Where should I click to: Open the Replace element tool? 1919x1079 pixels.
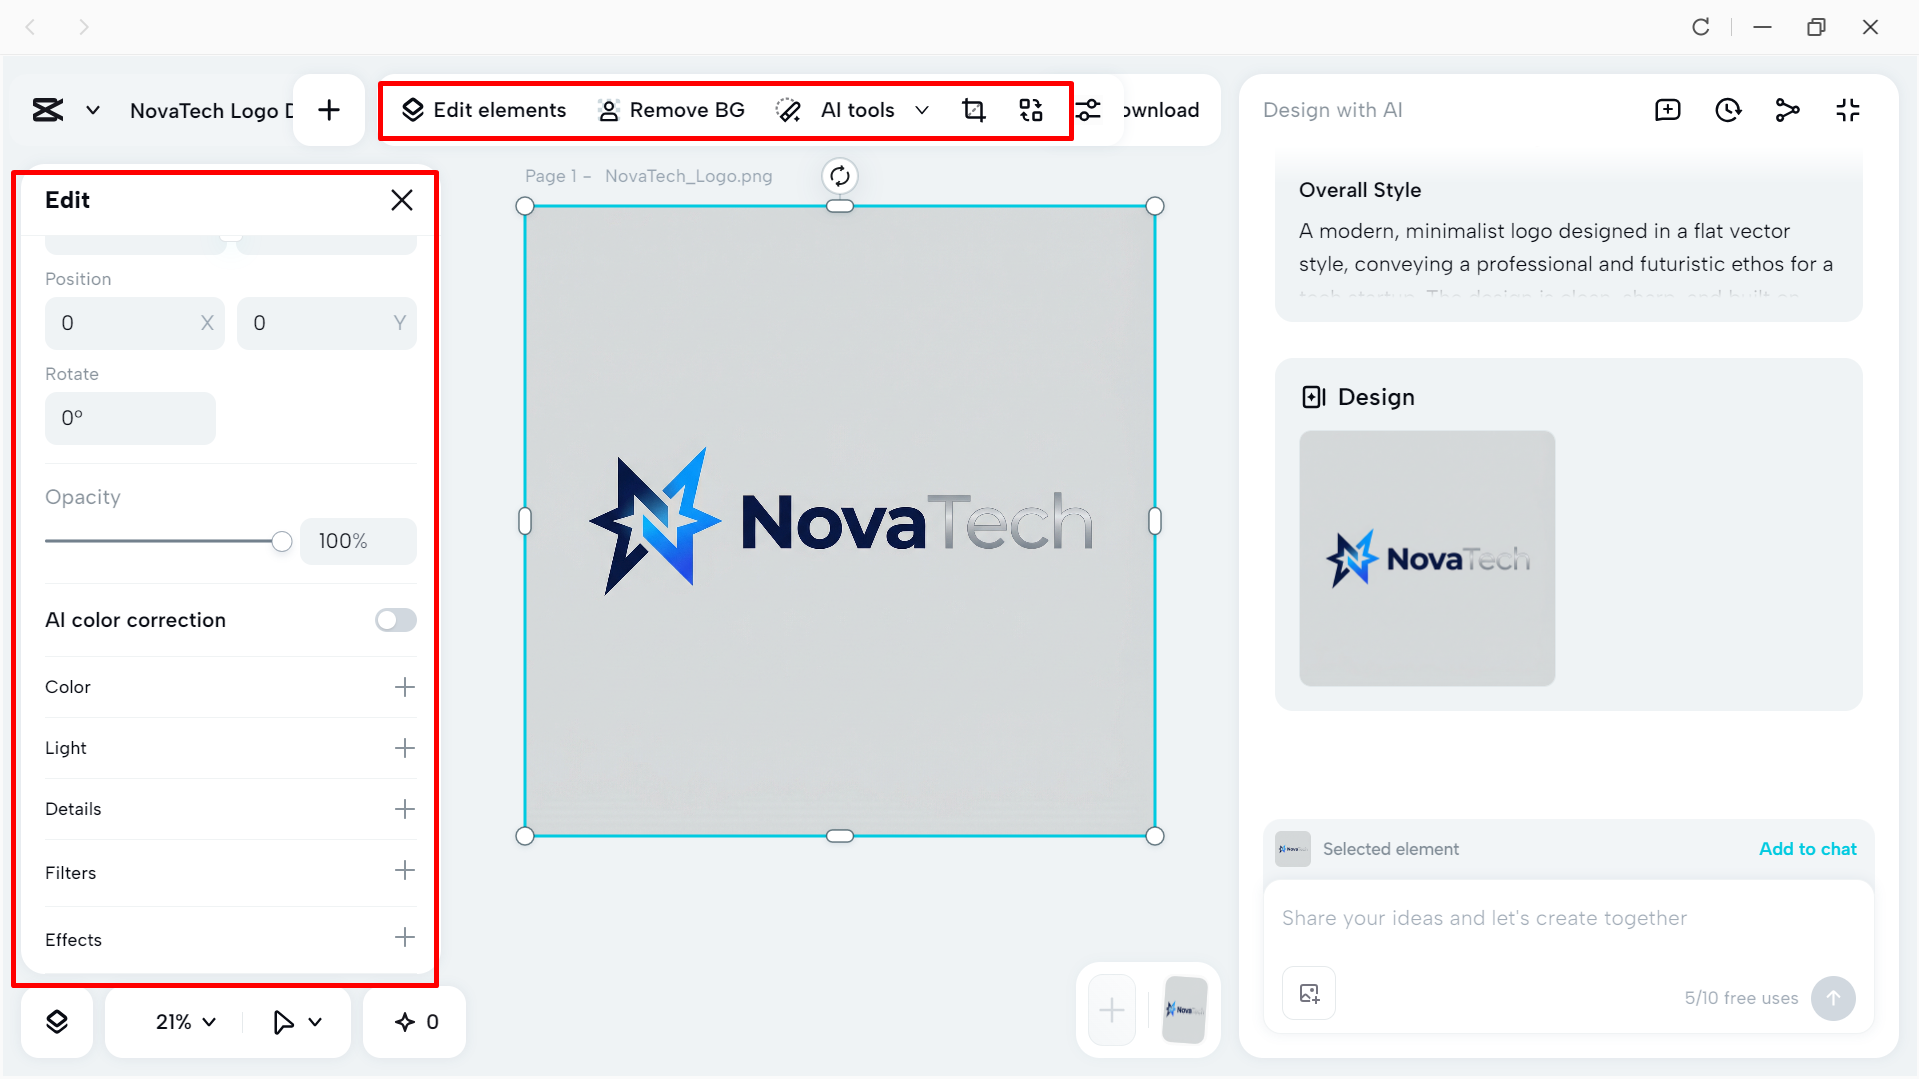pyautogui.click(x=1031, y=110)
